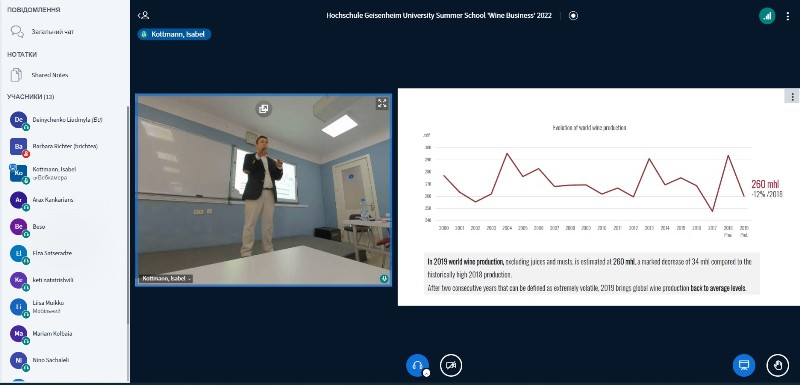Screen dimensions: 800x385
Task: Open presentation options three-dot menu
Action: click(x=791, y=96)
